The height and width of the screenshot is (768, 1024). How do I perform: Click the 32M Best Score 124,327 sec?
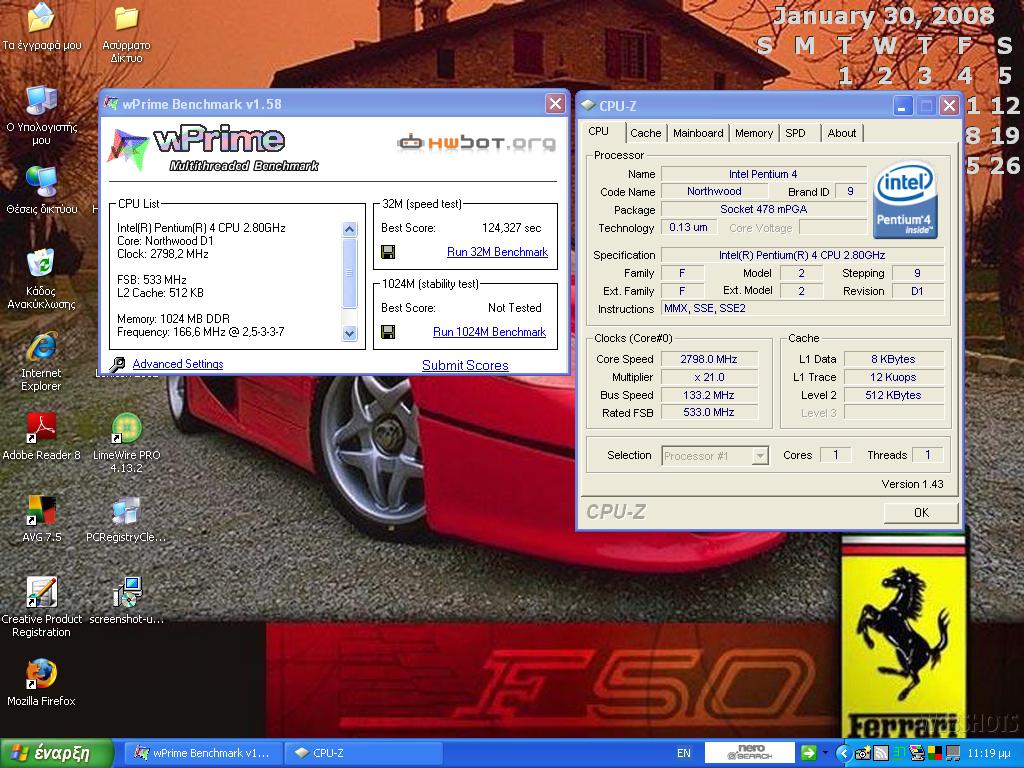511,228
